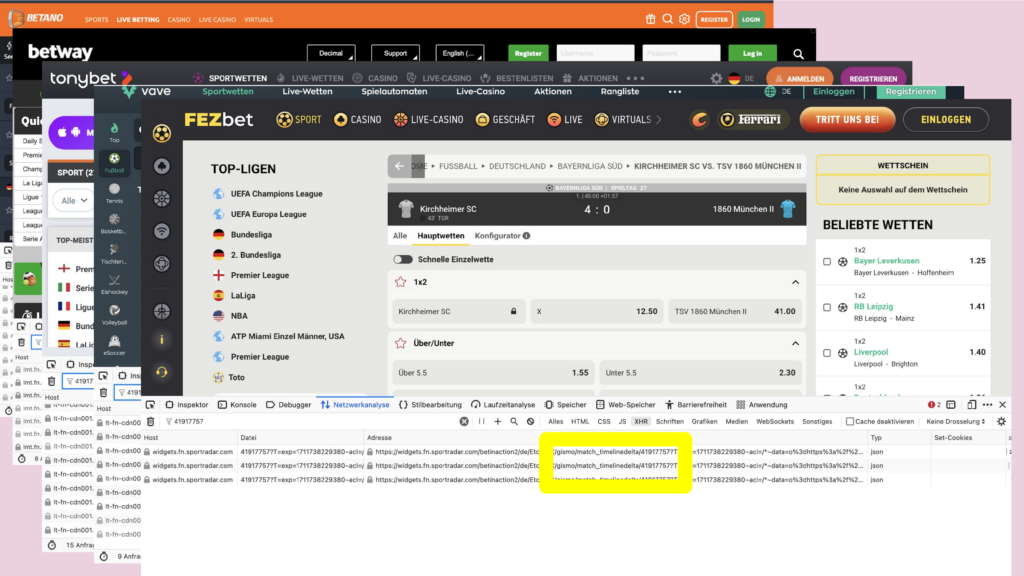Activate the element picker in the front DevTools

[x=151, y=405]
